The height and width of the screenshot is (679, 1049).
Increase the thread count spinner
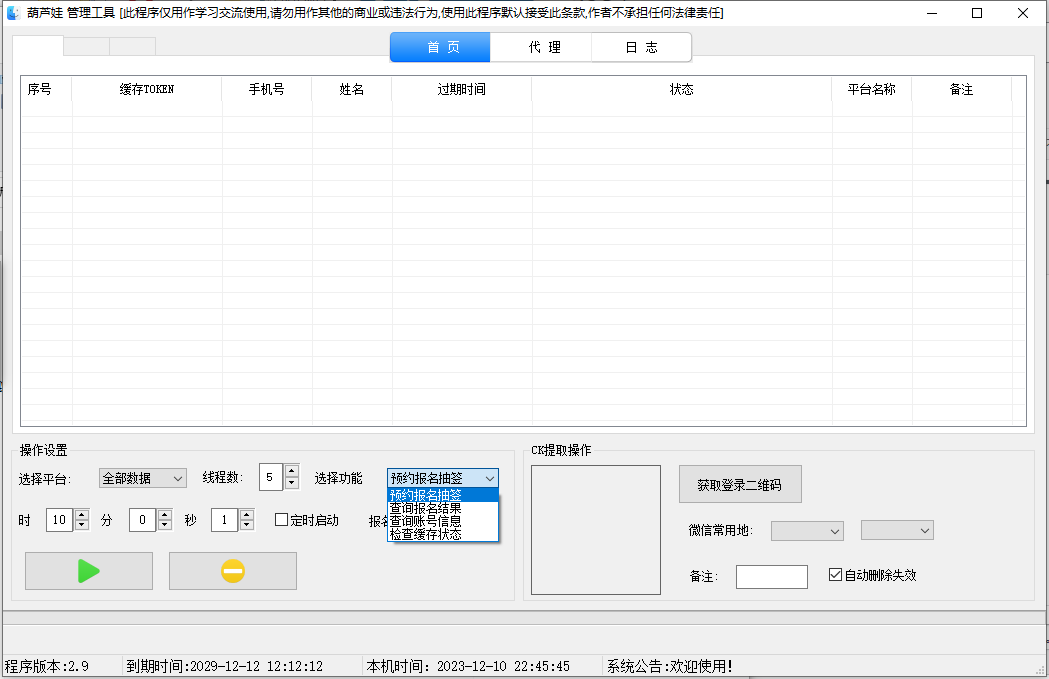[x=291, y=471]
